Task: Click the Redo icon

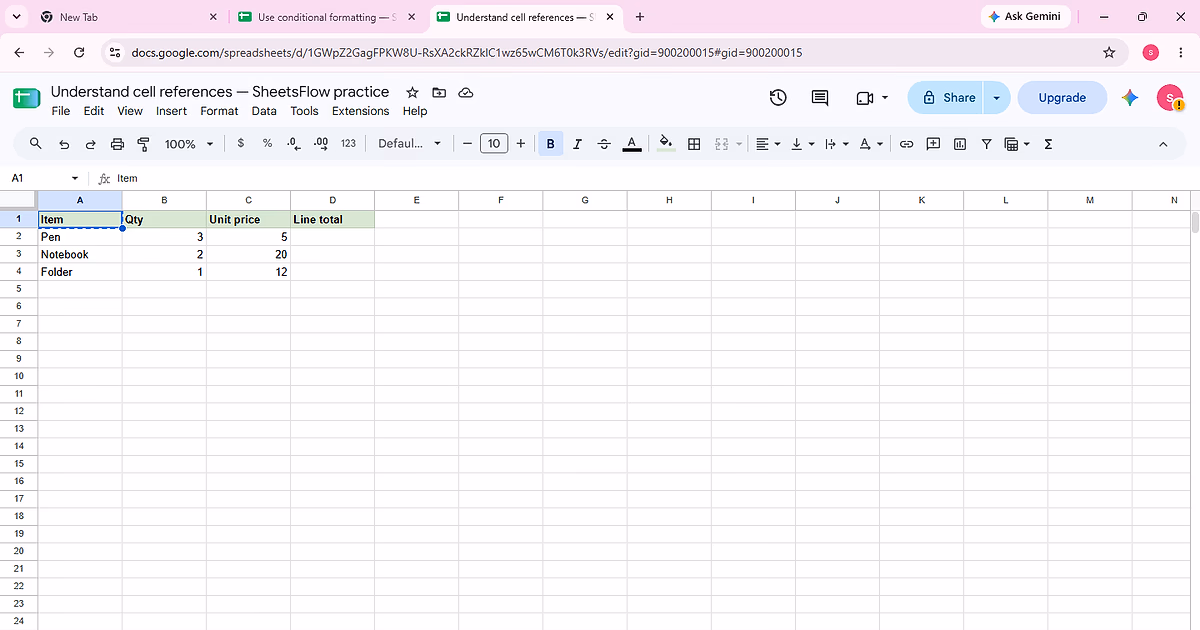Action: [90, 144]
